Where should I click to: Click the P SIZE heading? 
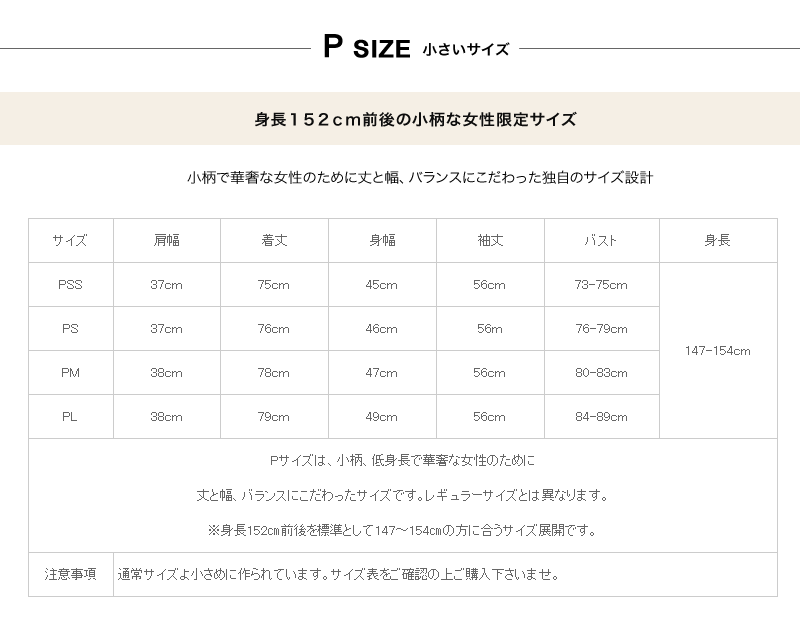pyautogui.click(x=366, y=48)
